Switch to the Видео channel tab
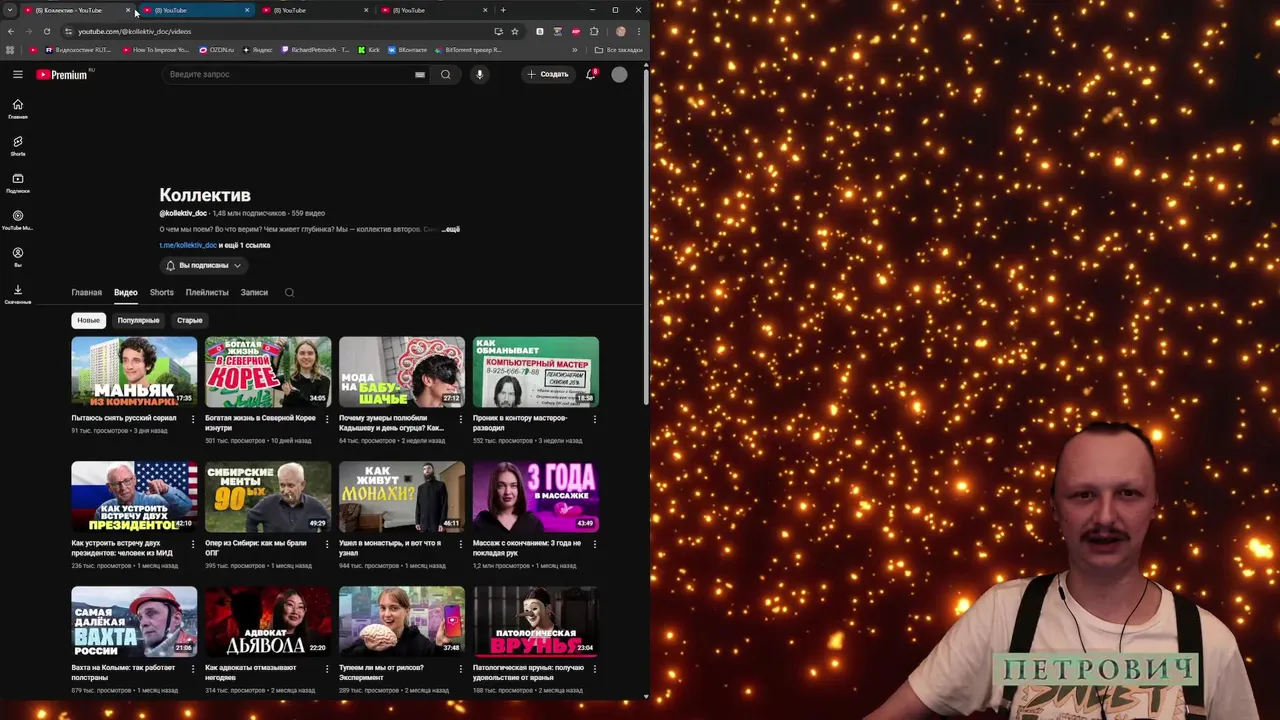The height and width of the screenshot is (720, 1280). (x=126, y=293)
